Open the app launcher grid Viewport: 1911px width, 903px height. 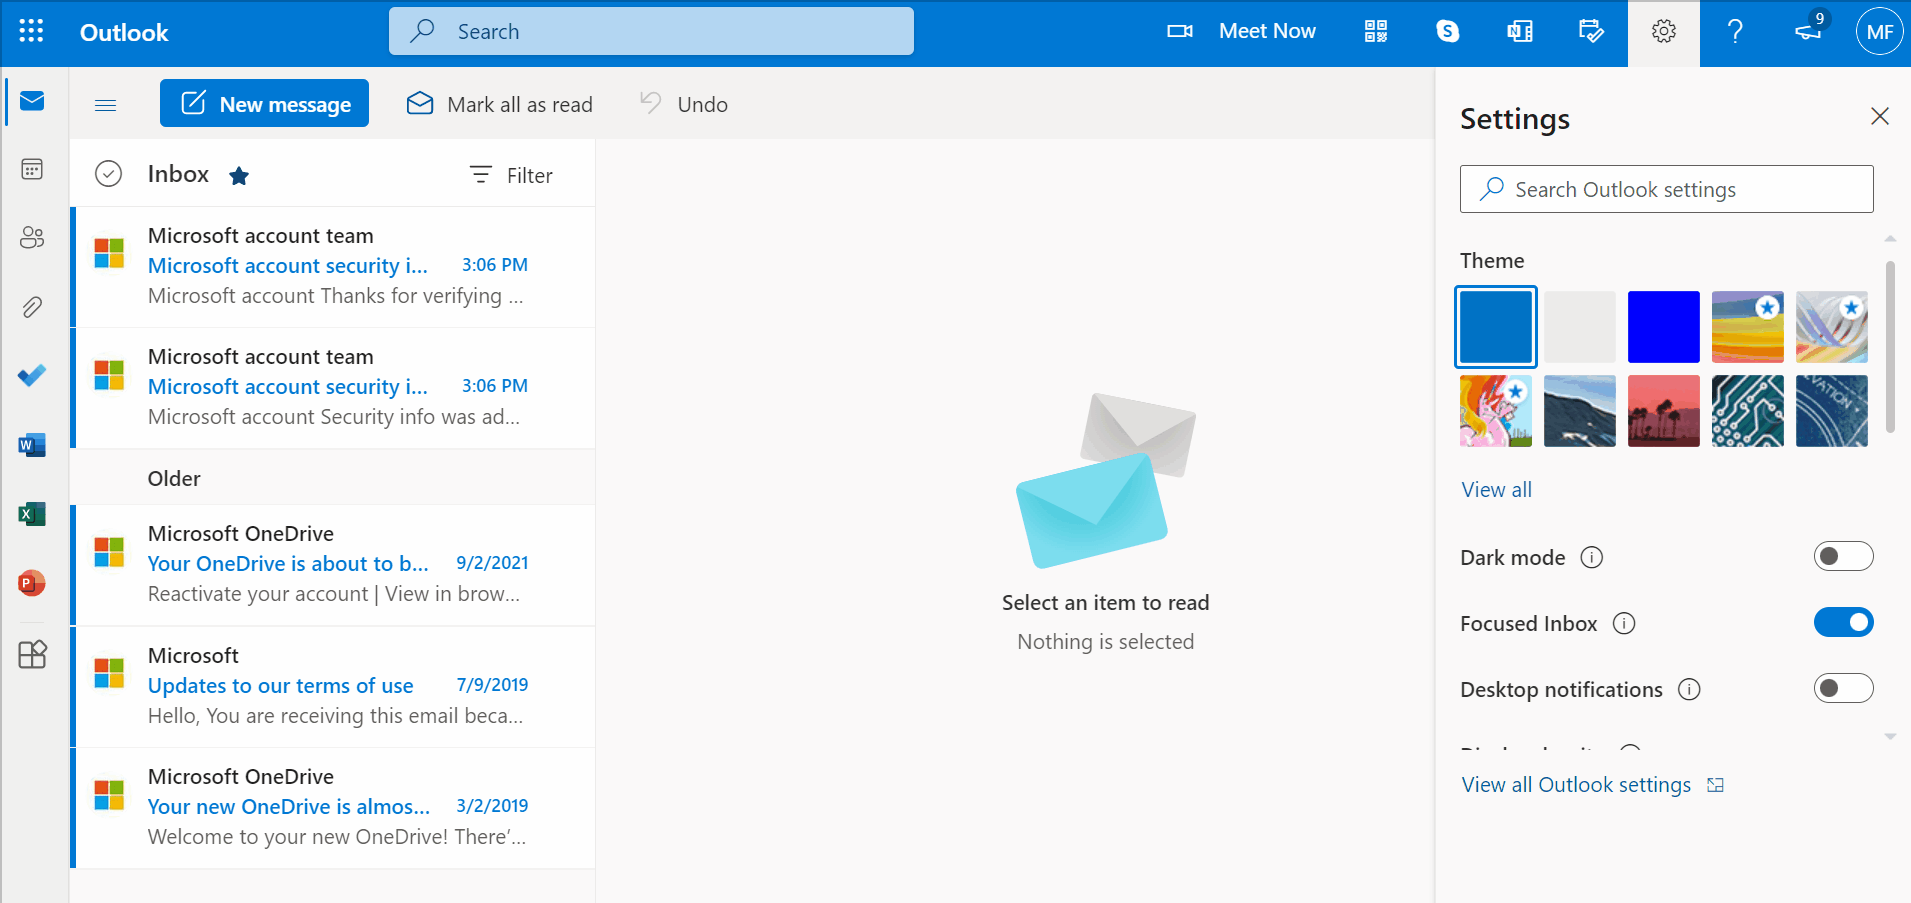click(x=31, y=31)
